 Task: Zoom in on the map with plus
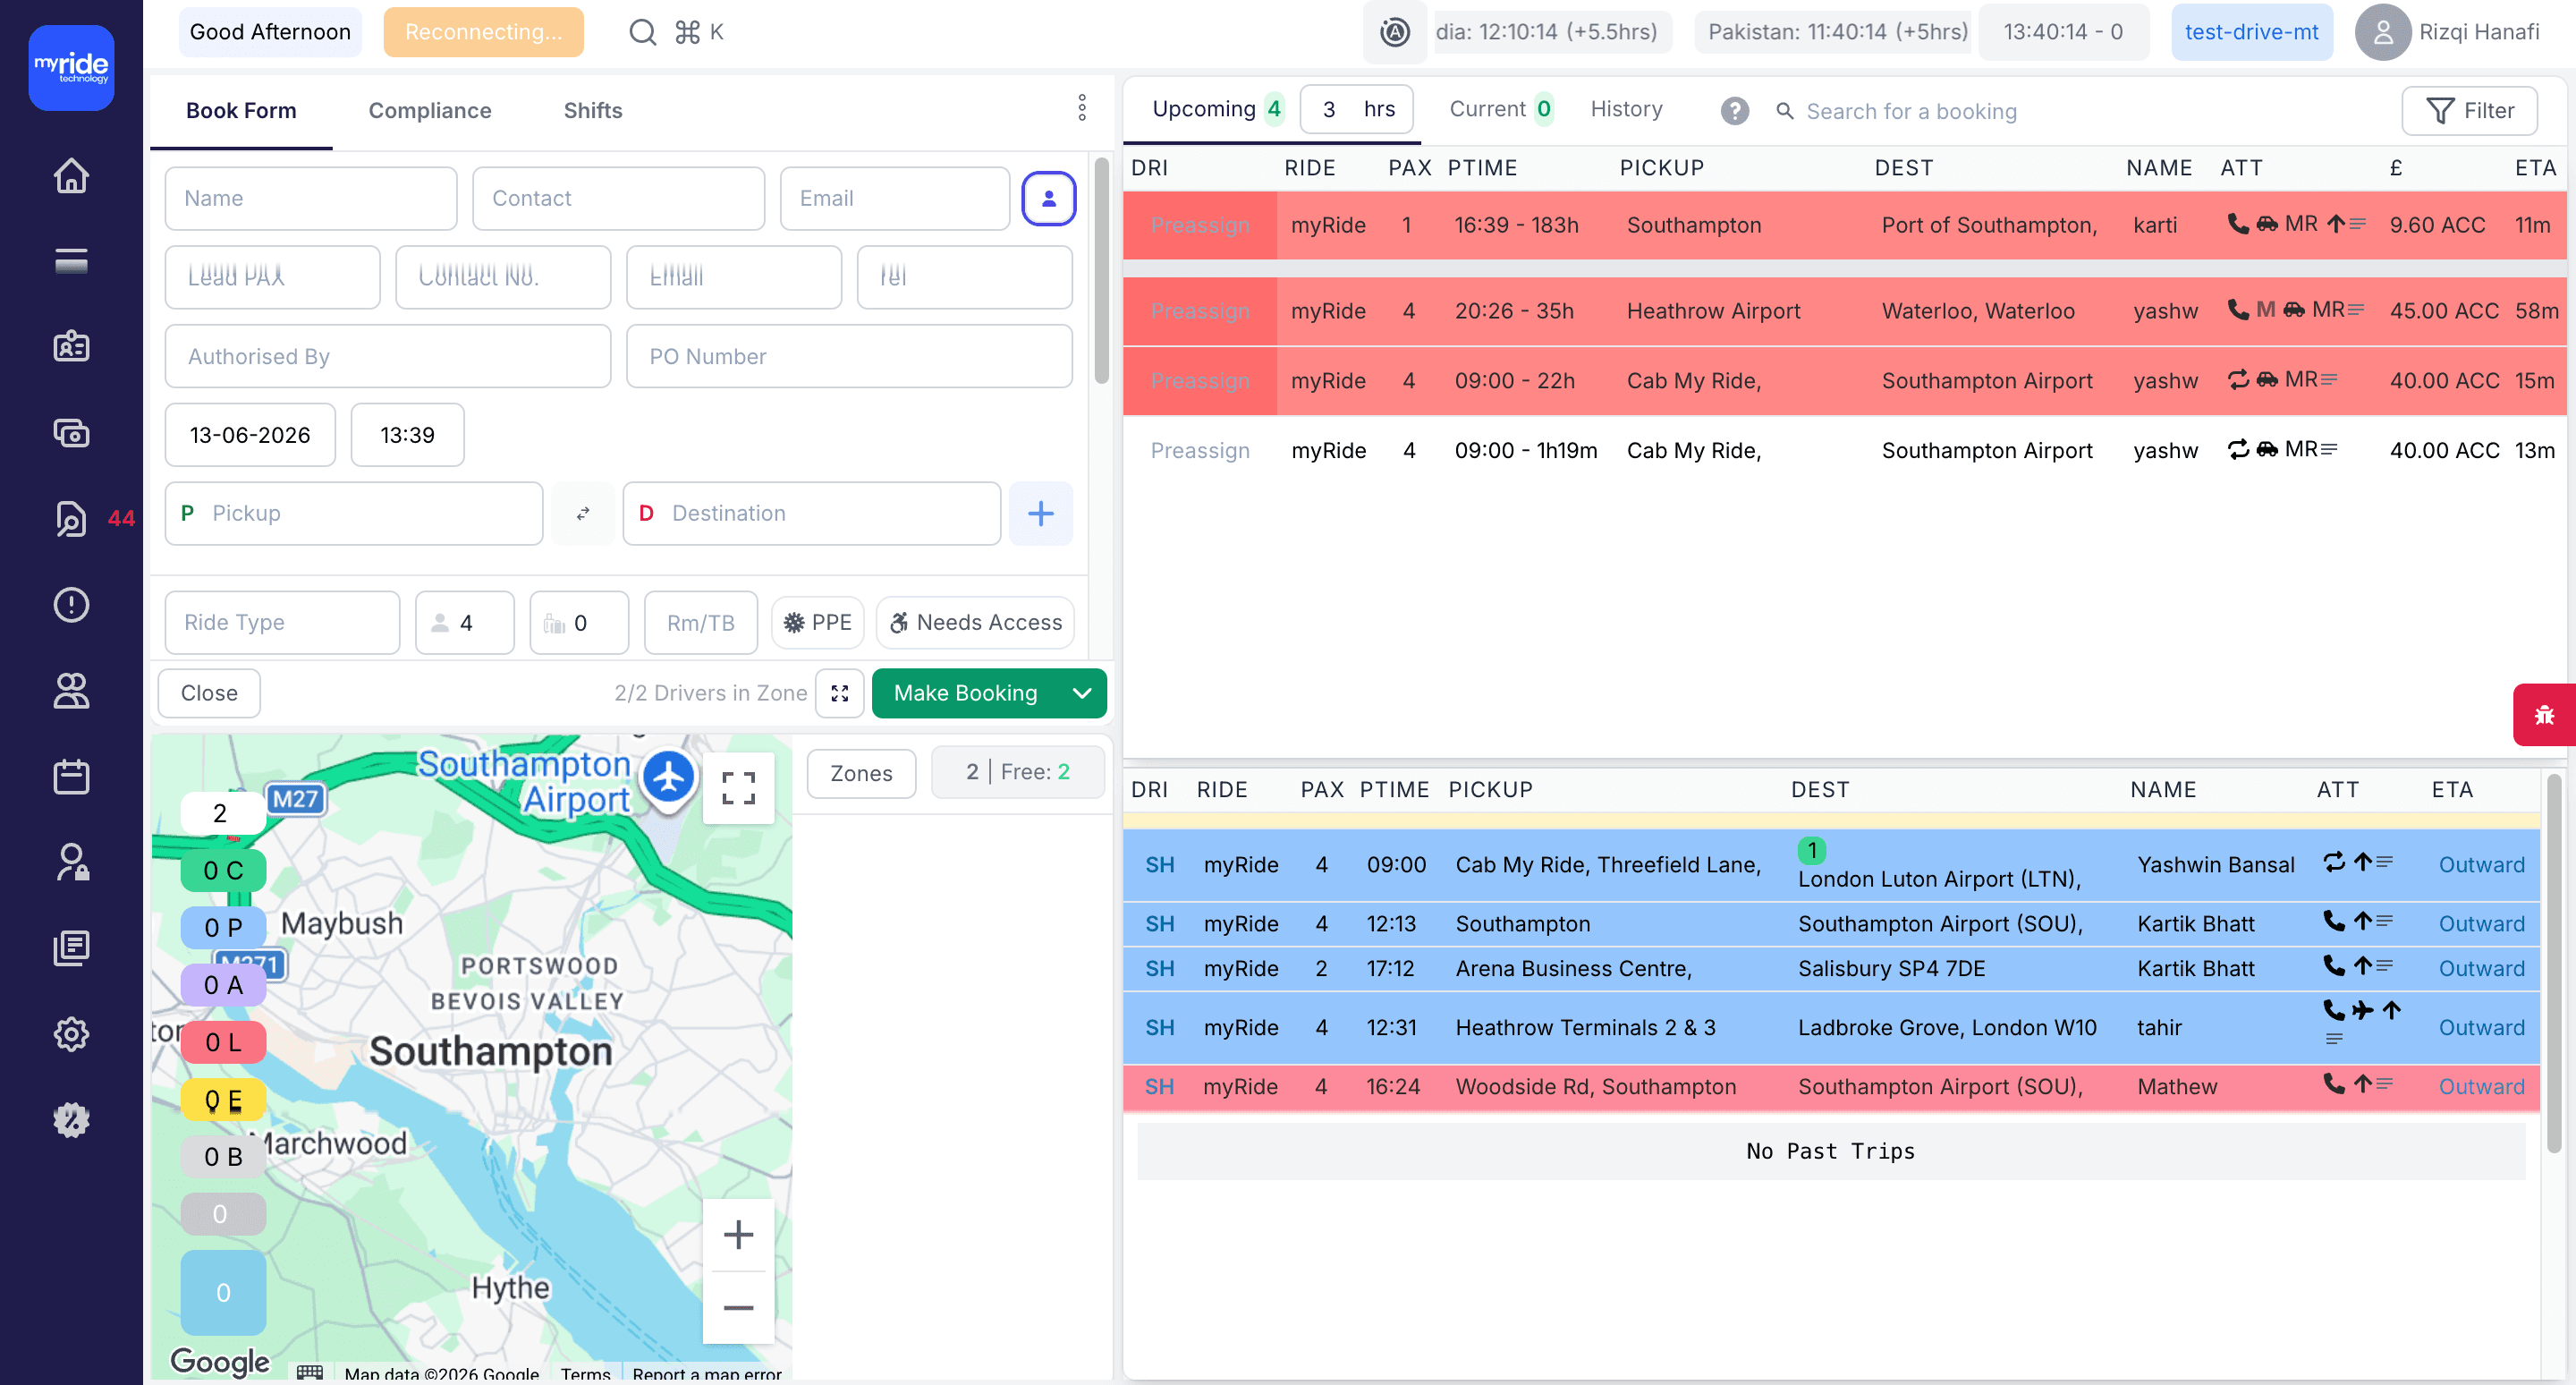(x=738, y=1235)
